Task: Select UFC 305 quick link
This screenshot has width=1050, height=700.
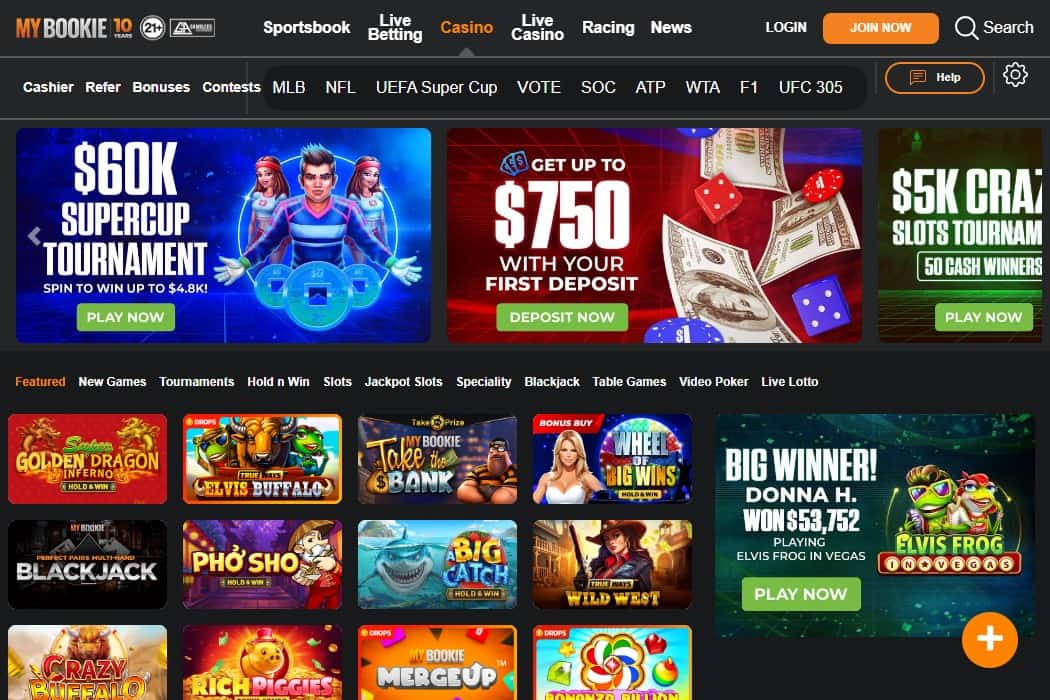Action: [x=810, y=88]
